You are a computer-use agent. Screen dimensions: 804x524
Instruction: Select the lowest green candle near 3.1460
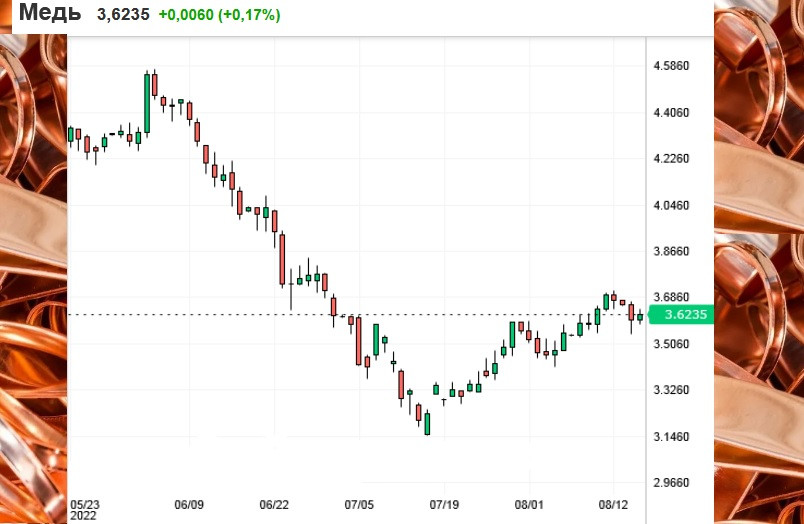(427, 423)
